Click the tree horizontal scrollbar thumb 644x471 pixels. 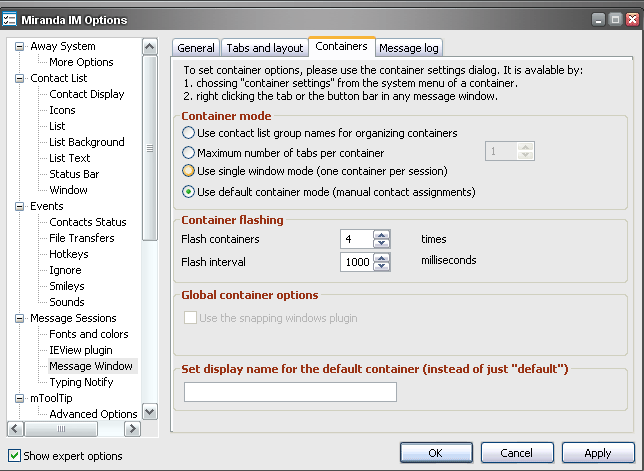click(x=61, y=429)
